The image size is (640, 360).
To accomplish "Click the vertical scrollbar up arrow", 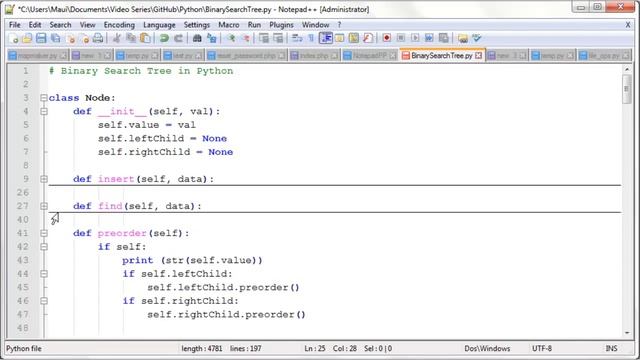I will (x=627, y=70).
